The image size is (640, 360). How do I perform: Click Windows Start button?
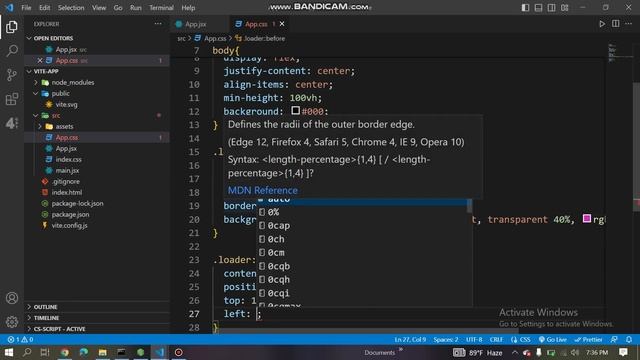pos(9,352)
